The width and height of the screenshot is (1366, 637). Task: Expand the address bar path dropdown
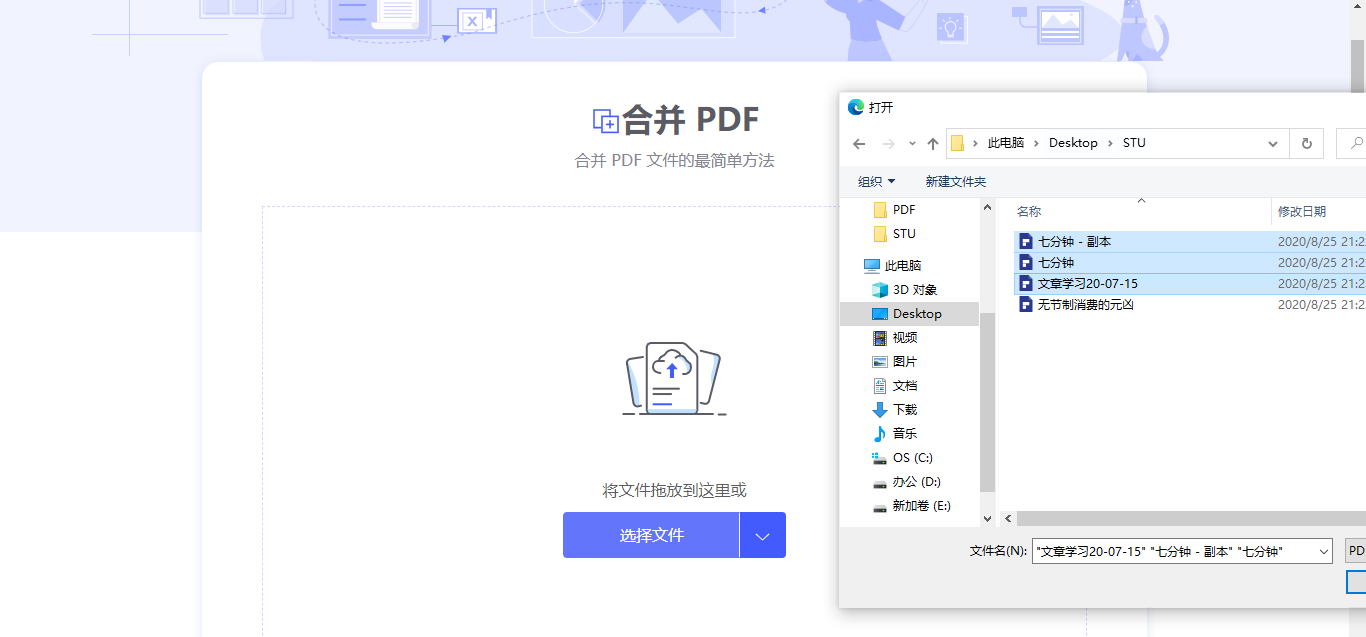click(1273, 144)
